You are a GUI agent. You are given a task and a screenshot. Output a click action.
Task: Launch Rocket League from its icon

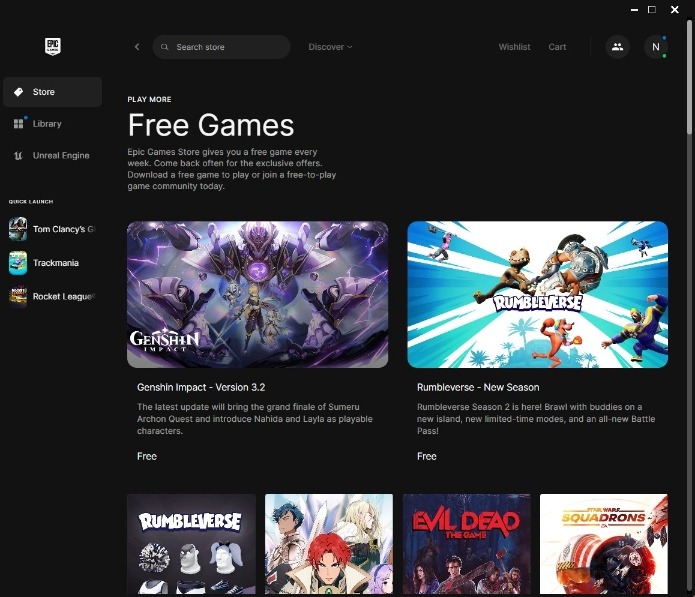click(x=18, y=297)
